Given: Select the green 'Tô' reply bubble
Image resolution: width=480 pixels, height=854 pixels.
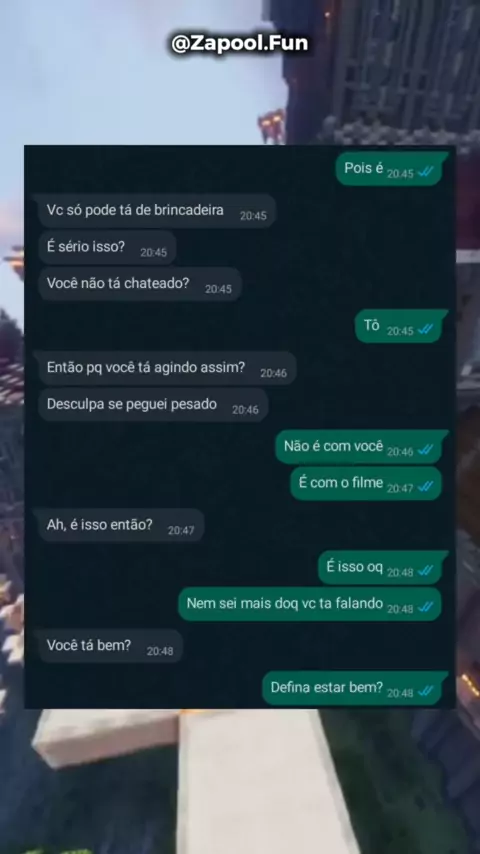Looking at the screenshot, I should [x=401, y=326].
